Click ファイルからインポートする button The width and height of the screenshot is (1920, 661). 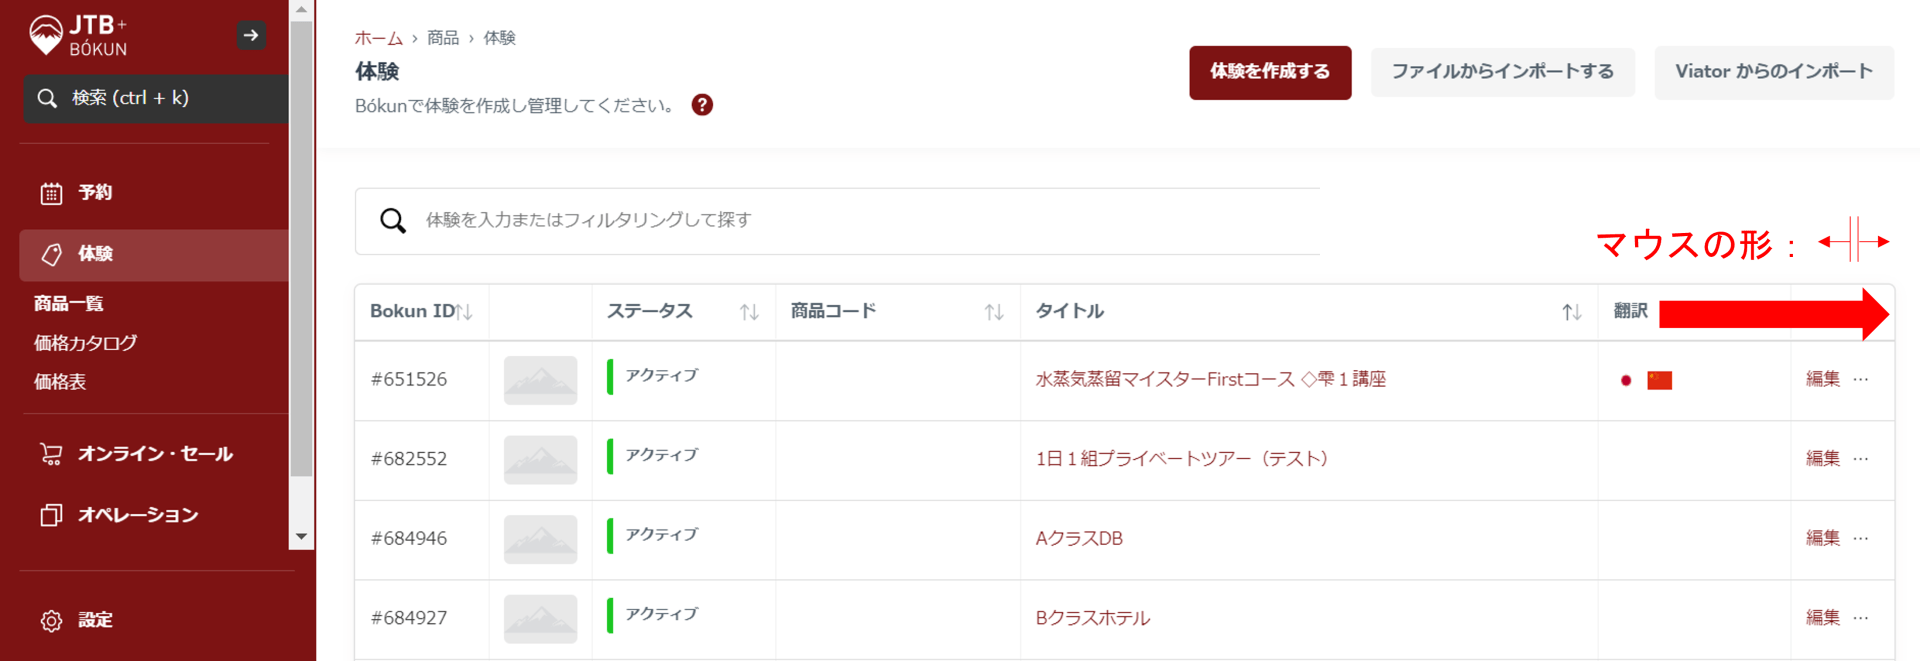[1502, 72]
